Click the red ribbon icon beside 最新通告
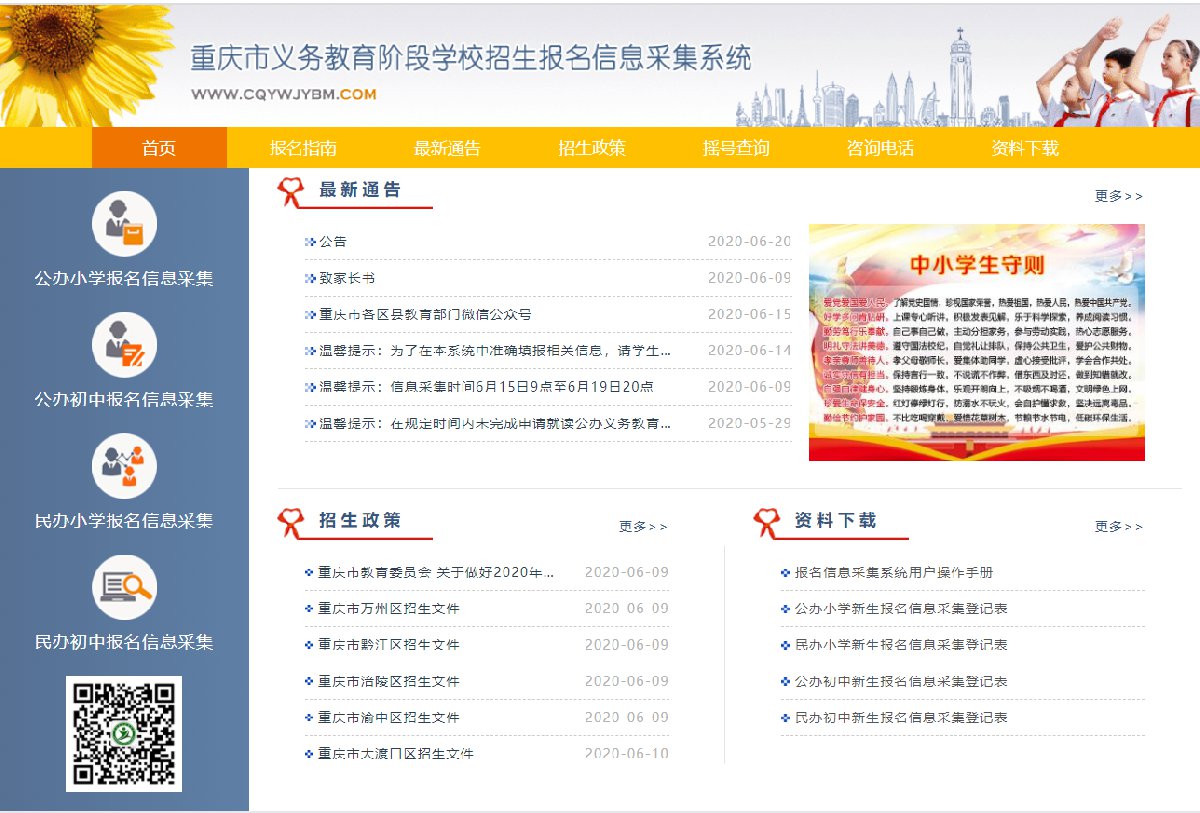1200x813 pixels. pos(290,192)
